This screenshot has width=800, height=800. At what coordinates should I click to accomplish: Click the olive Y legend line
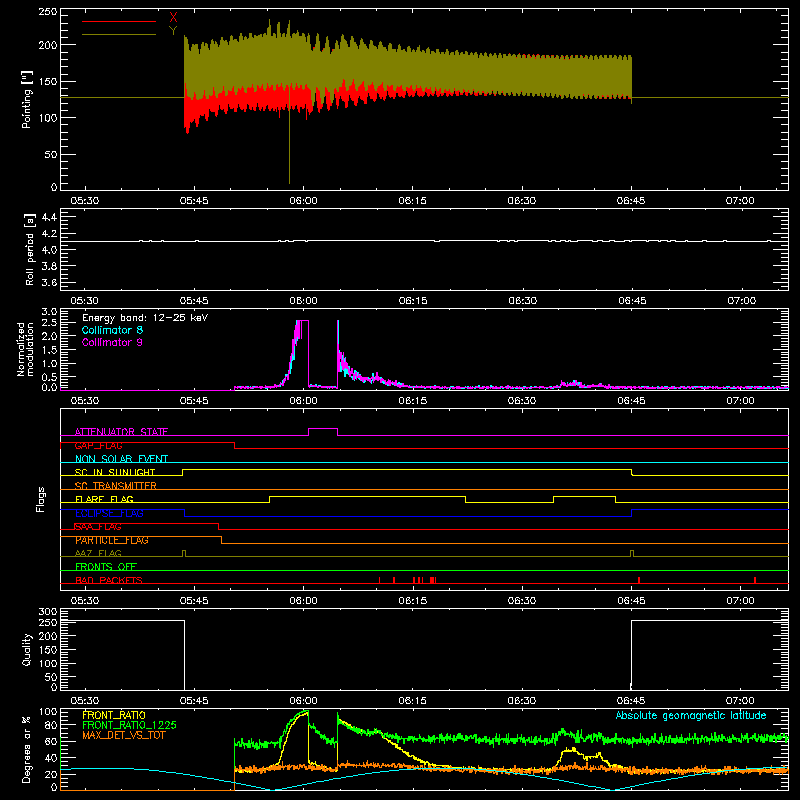(119, 34)
